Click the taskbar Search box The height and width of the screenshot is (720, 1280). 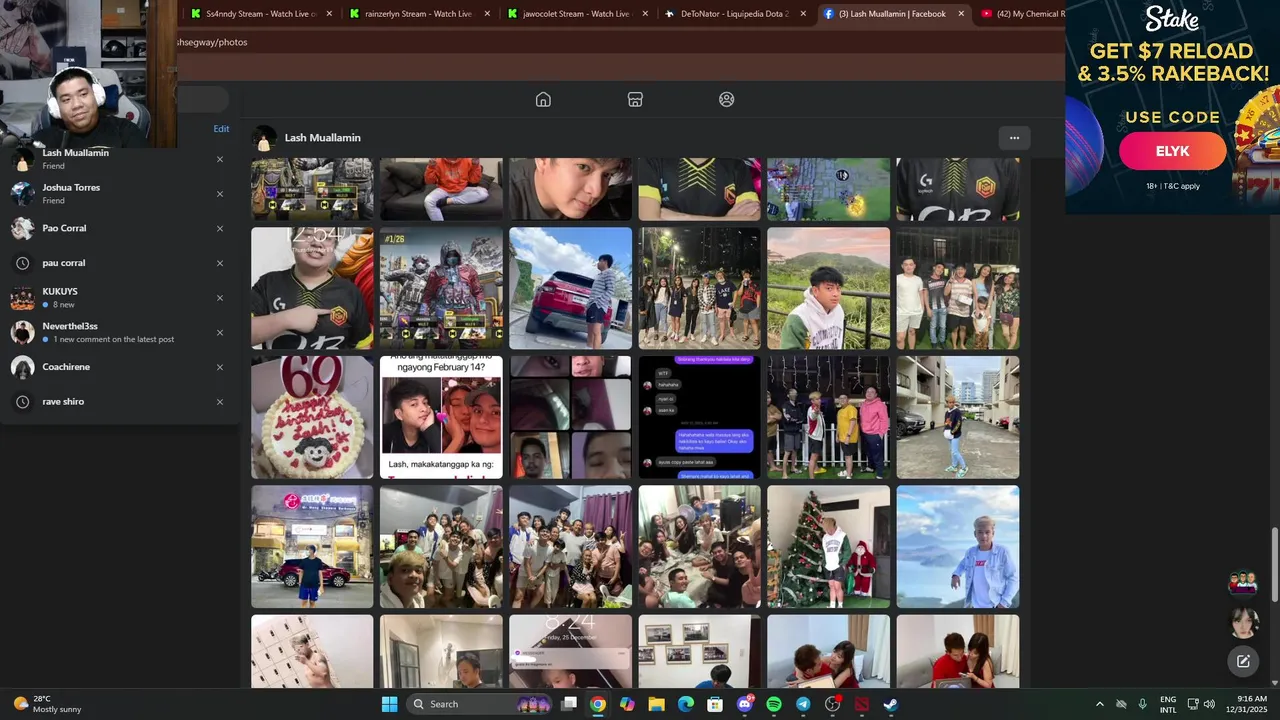(480, 704)
